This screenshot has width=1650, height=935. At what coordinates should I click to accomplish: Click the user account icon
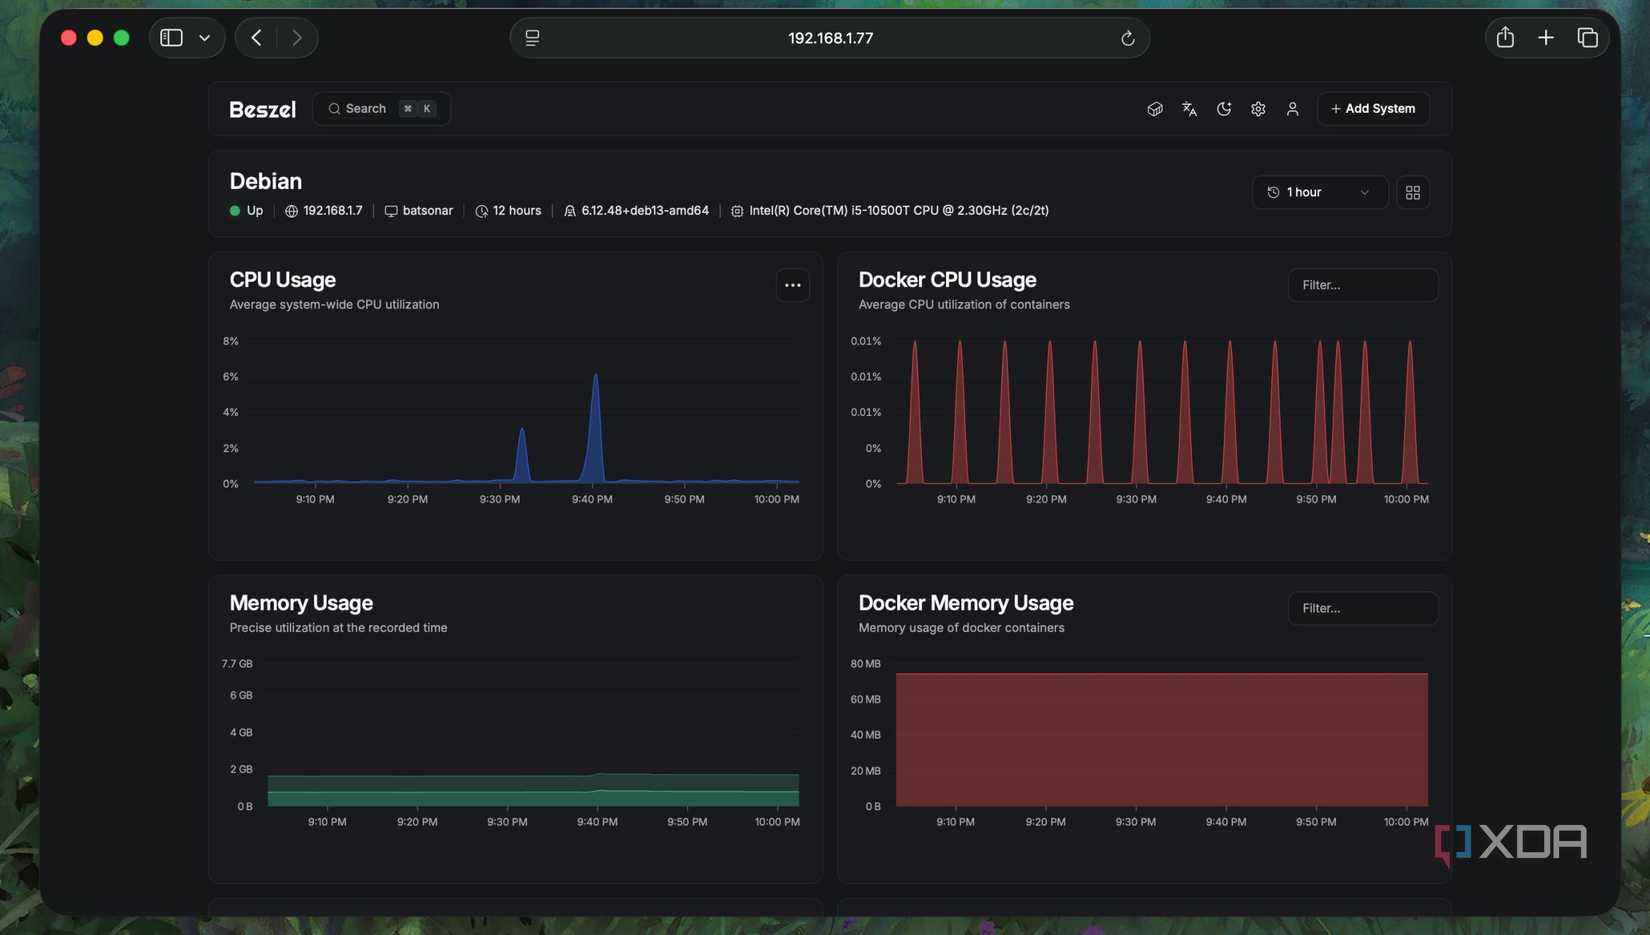click(x=1292, y=108)
